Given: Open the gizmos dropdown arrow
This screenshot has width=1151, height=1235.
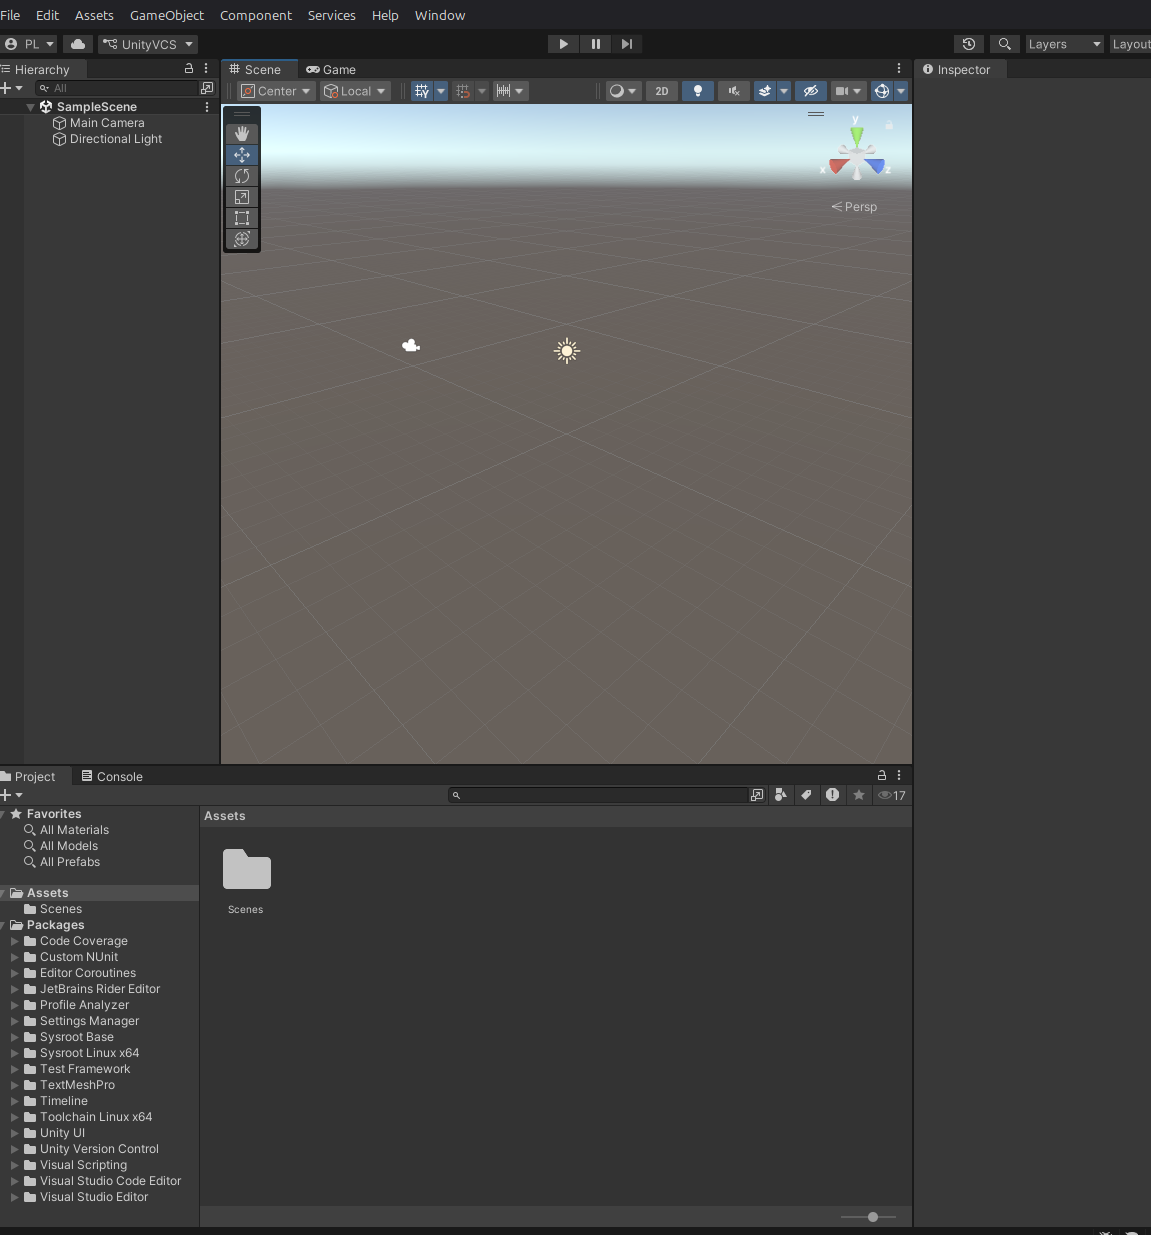Looking at the screenshot, I should (x=901, y=91).
